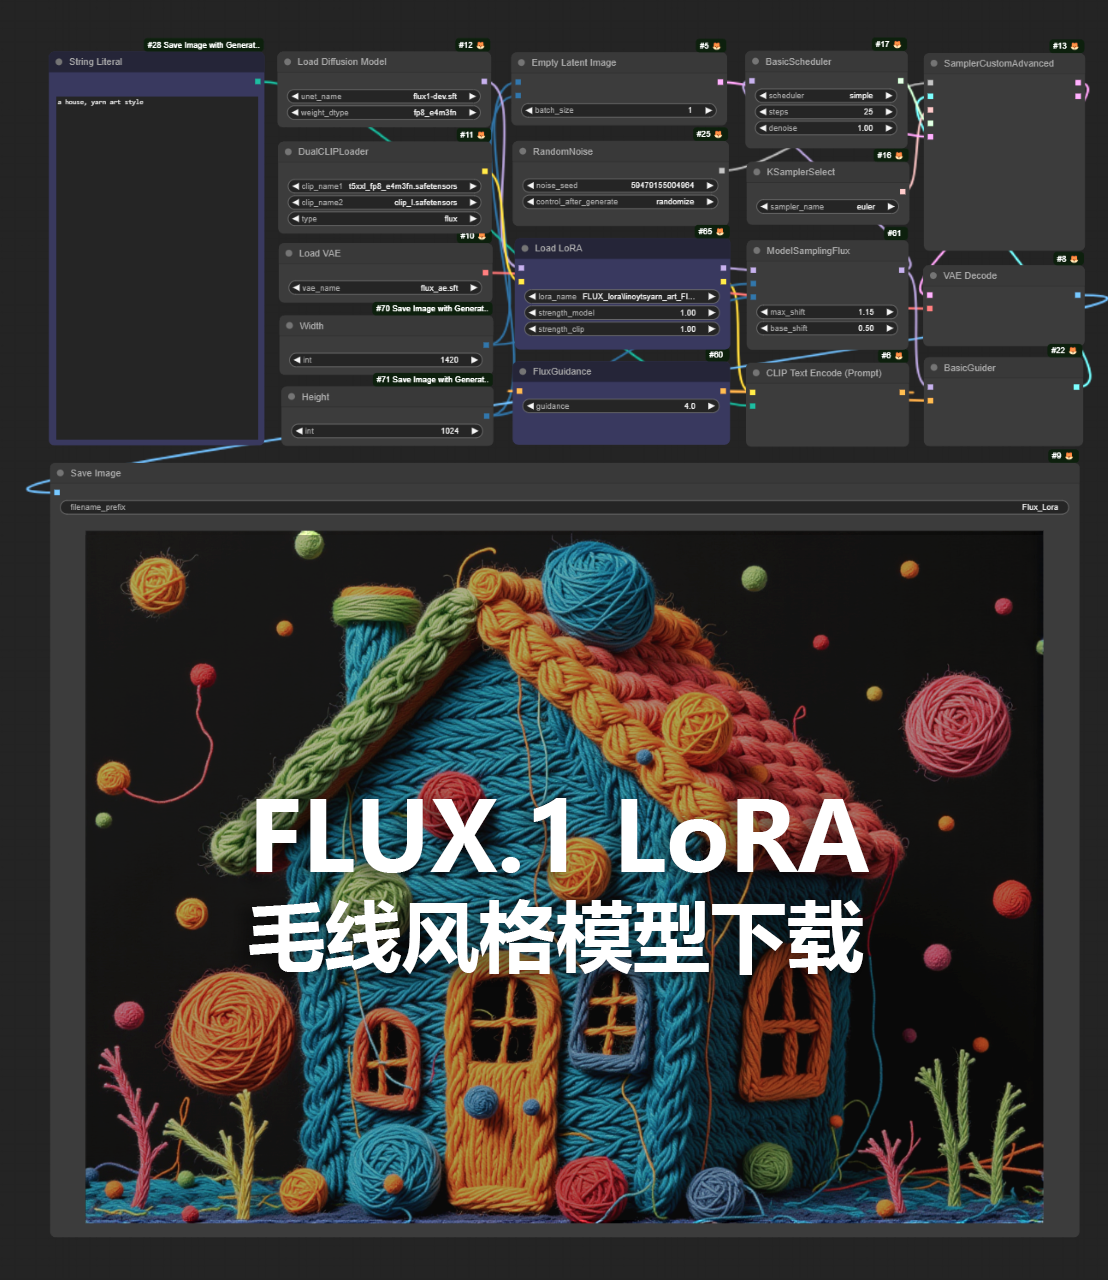Click the Load VAE red output socket
The height and width of the screenshot is (1280, 1108).
pyautogui.click(x=486, y=272)
